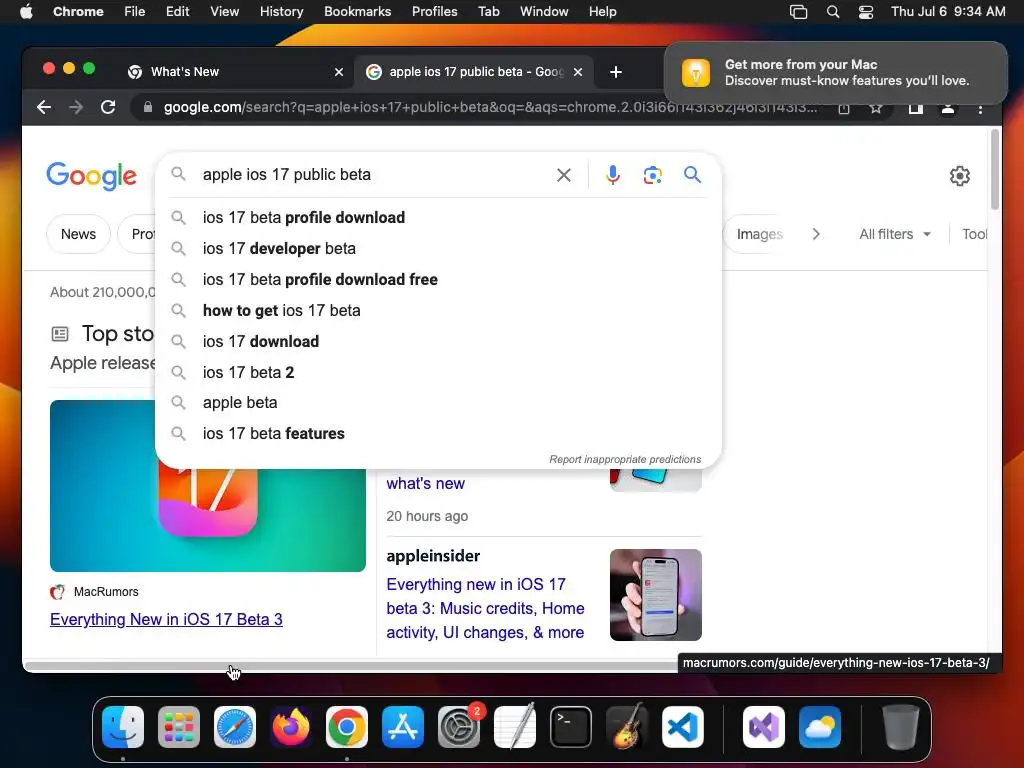Screen dimensions: 1024x768
Task: Select the News filter chip
Action: [x=78, y=234]
